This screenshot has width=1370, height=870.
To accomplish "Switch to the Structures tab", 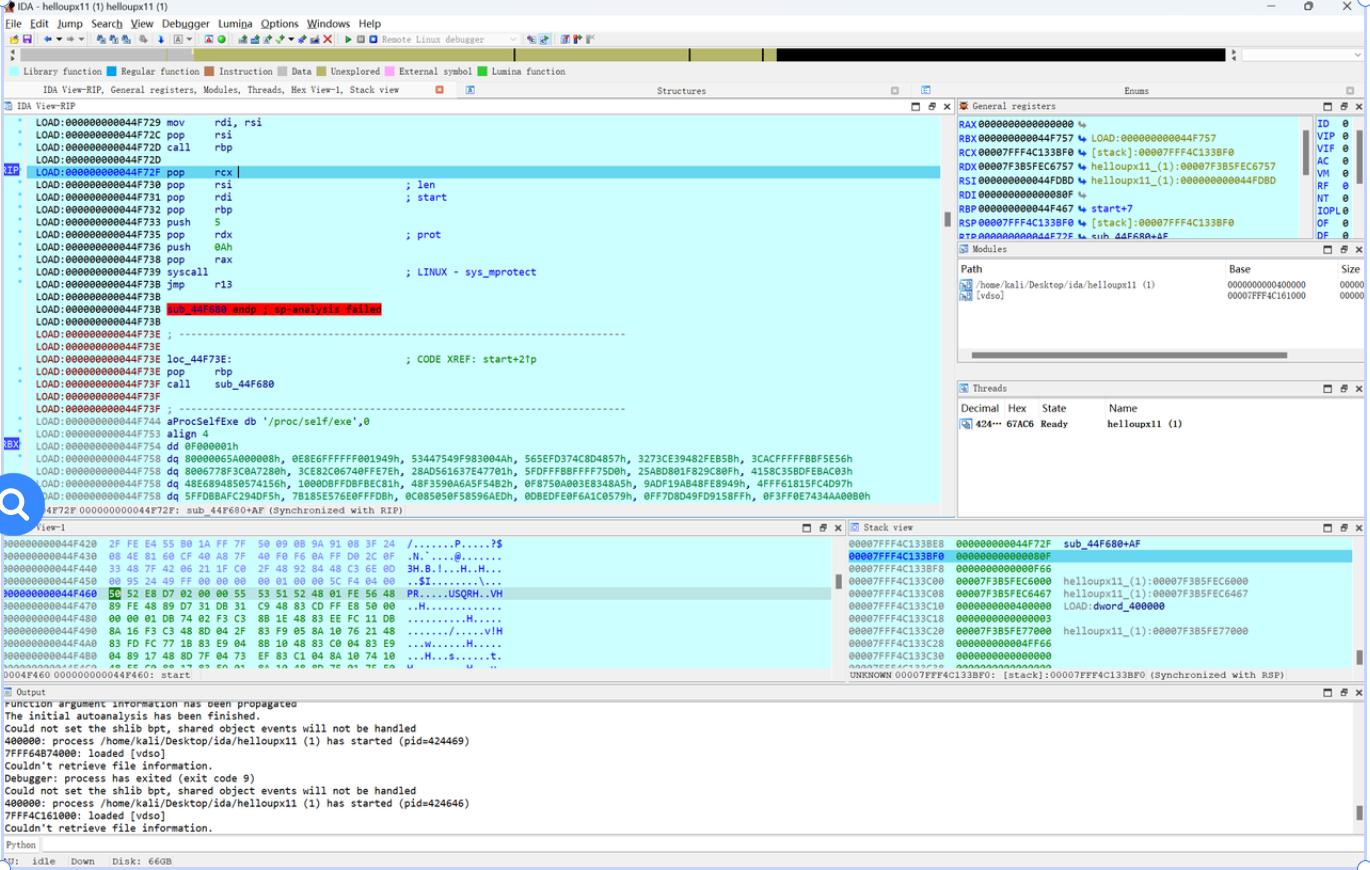I will tap(681, 90).
